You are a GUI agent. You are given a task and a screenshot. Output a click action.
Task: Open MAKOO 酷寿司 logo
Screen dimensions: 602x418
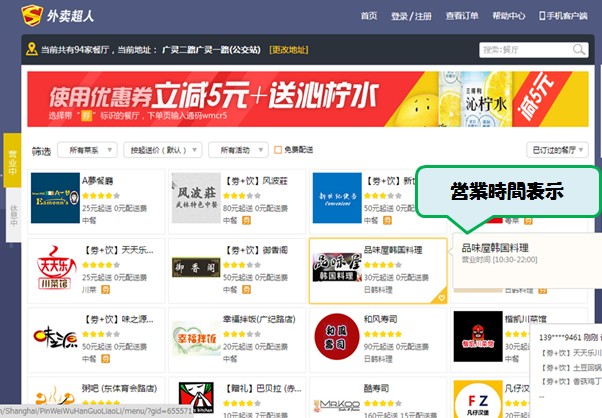[x=337, y=405]
